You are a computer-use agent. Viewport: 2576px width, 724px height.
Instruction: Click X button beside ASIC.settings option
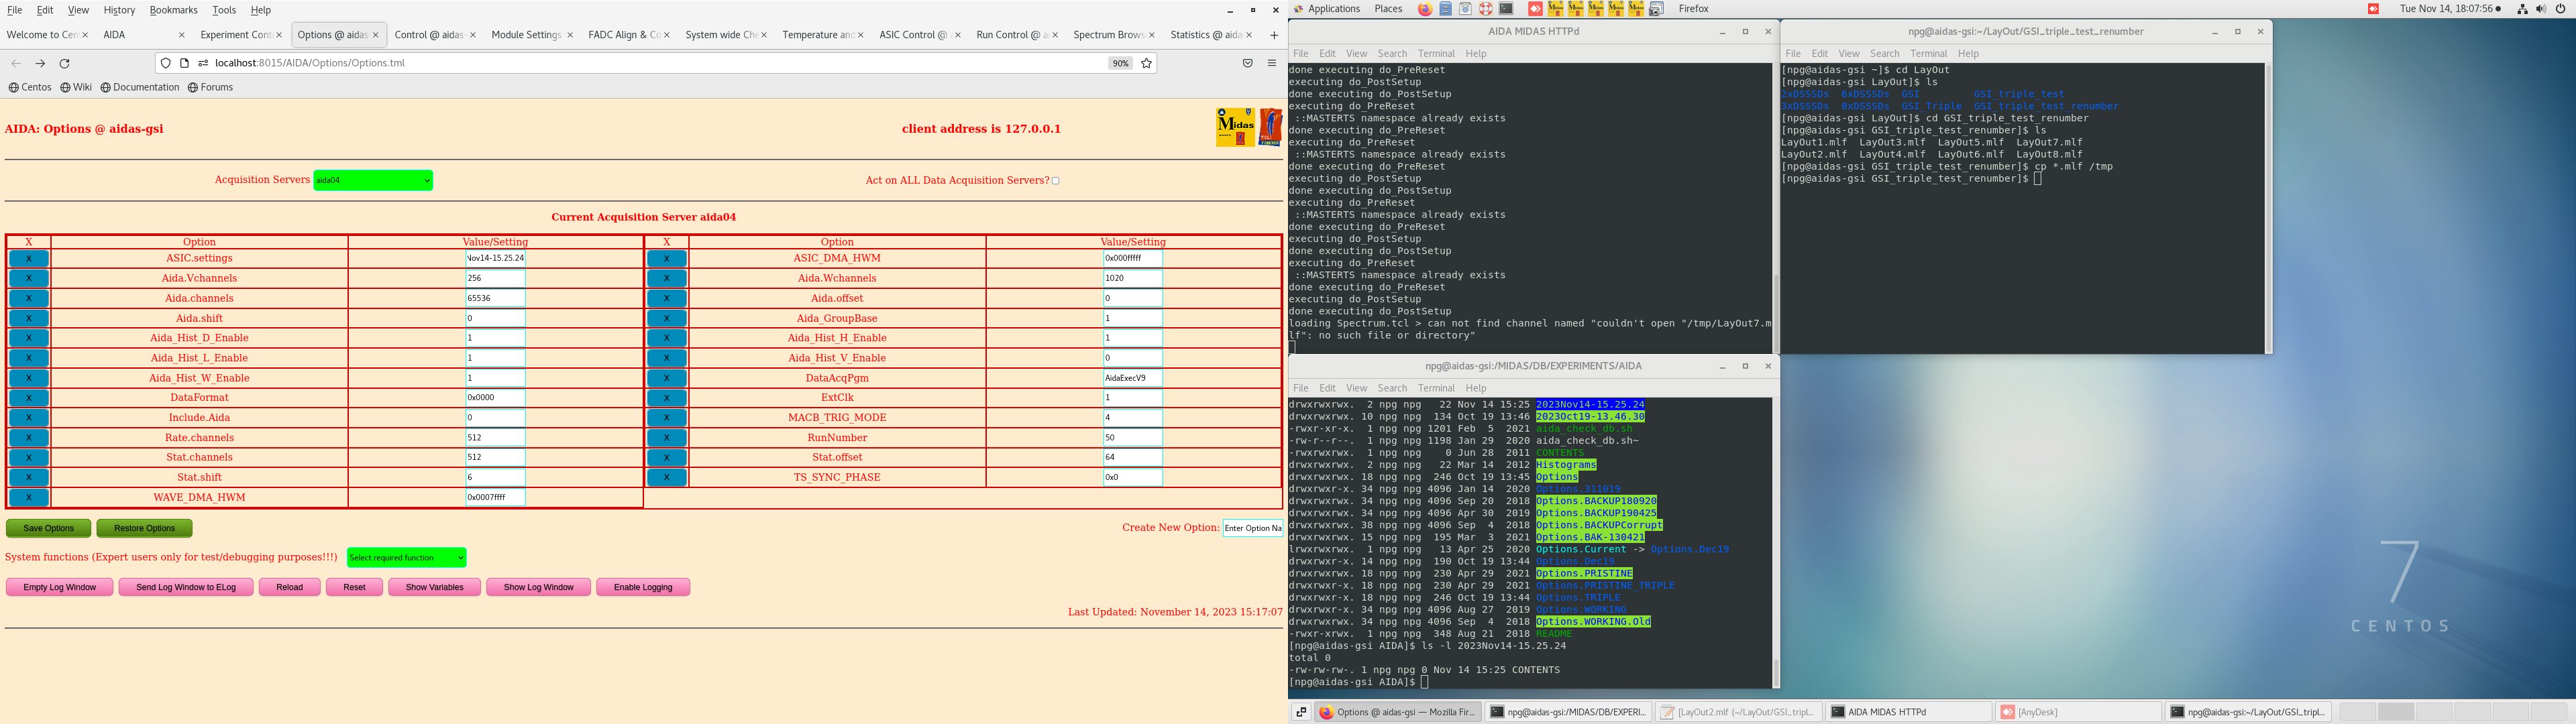click(29, 259)
